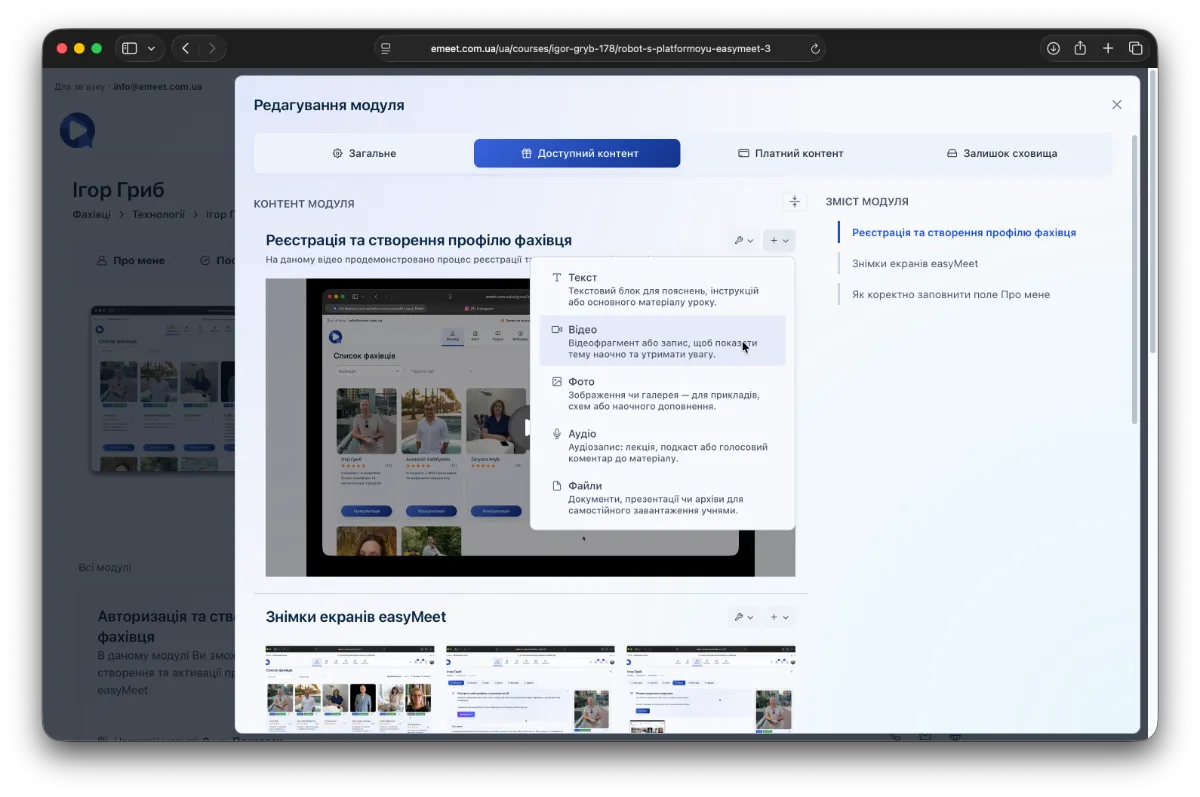Expand the plus dropdown for Знімки екранів easyMeet
The height and width of the screenshot is (797, 1200).
[779, 617]
